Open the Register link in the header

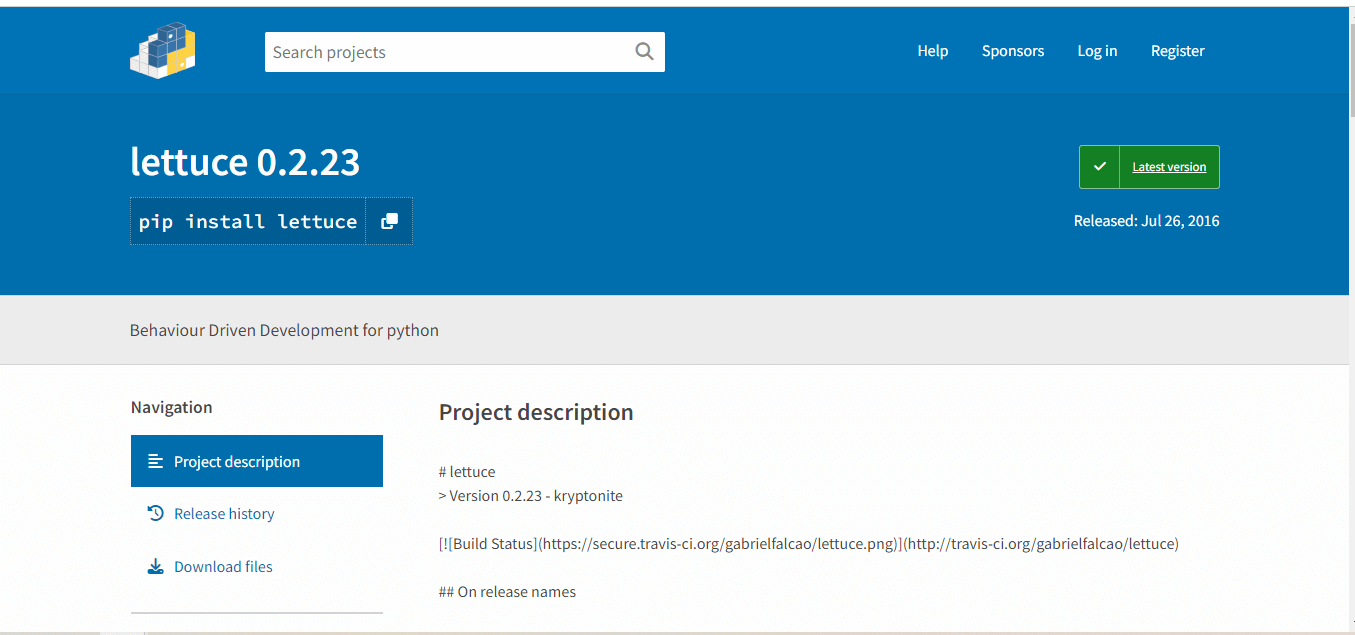click(x=1177, y=51)
